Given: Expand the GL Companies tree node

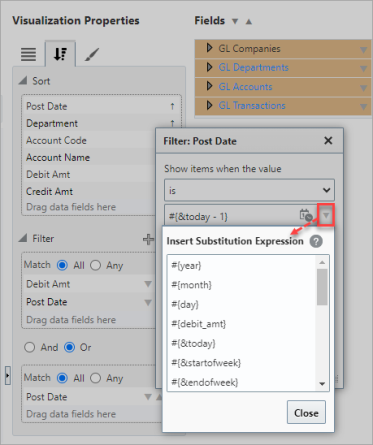Looking at the screenshot, I should [209, 48].
